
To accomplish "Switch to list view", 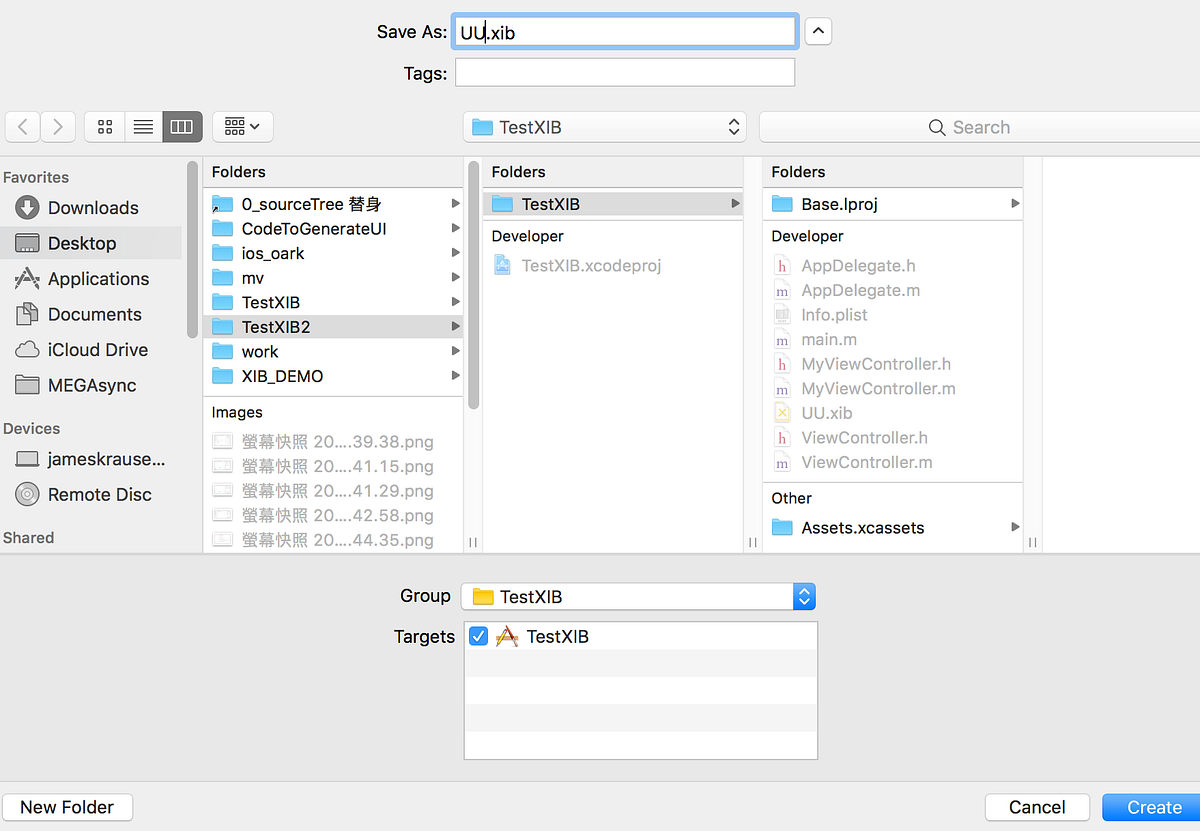I will point(142,126).
